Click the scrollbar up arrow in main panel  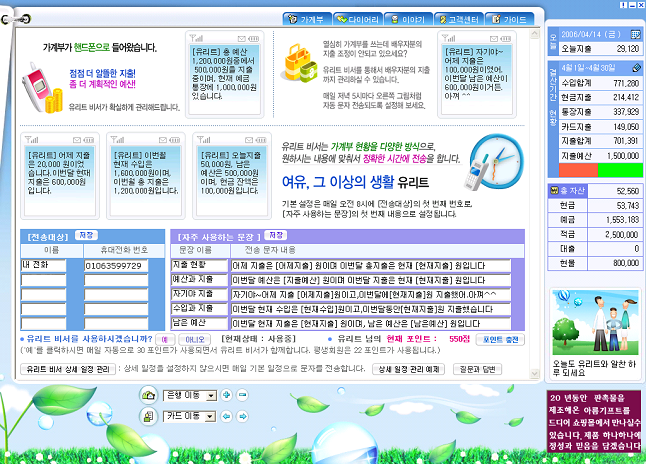535,34
